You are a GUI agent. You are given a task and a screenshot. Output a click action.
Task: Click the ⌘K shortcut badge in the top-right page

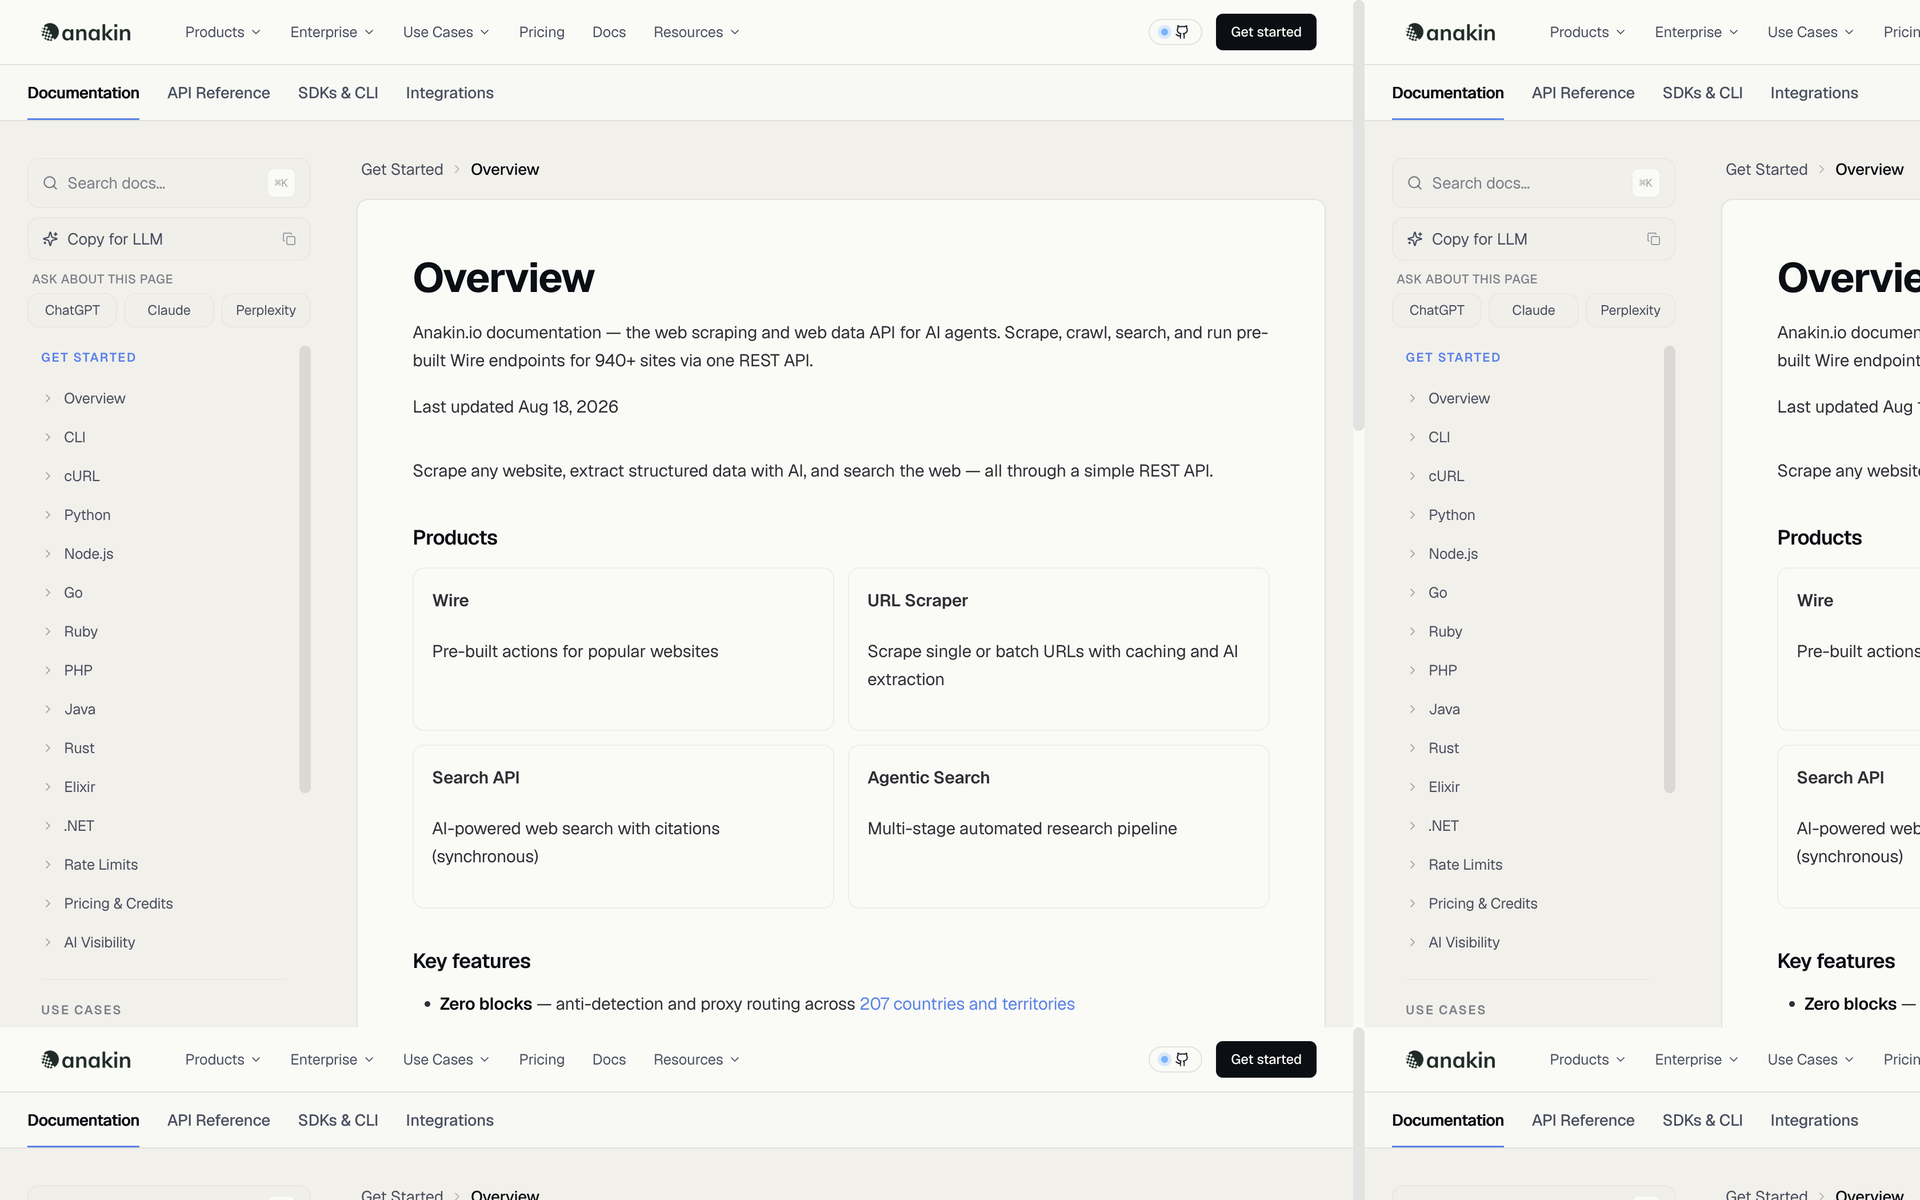point(1646,183)
